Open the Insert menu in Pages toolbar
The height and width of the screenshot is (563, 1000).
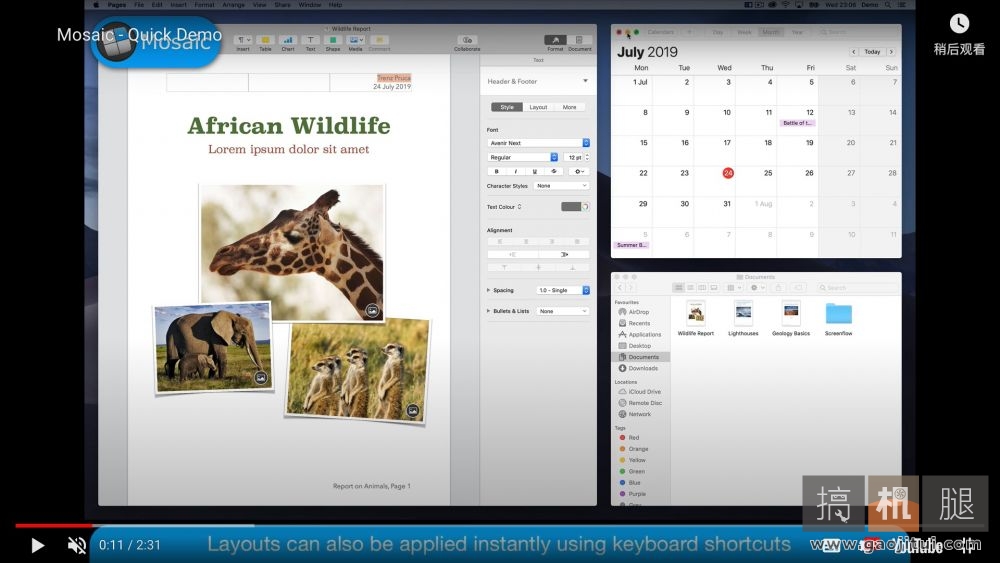(x=243, y=43)
